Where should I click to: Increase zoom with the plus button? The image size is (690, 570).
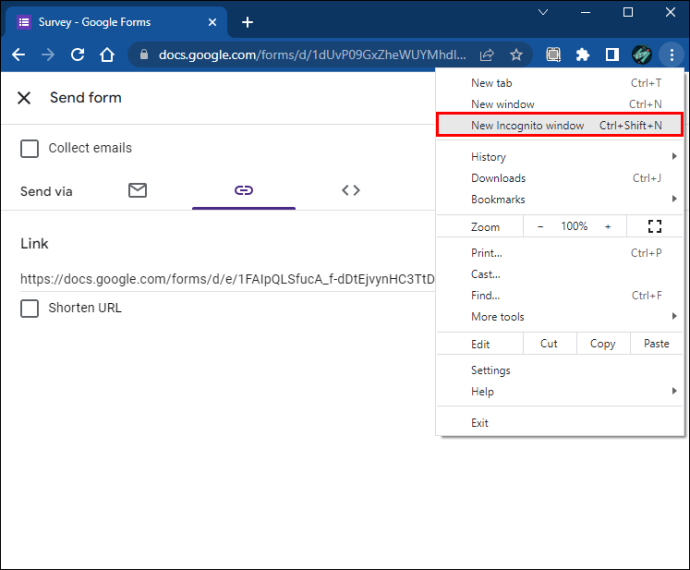[608, 226]
